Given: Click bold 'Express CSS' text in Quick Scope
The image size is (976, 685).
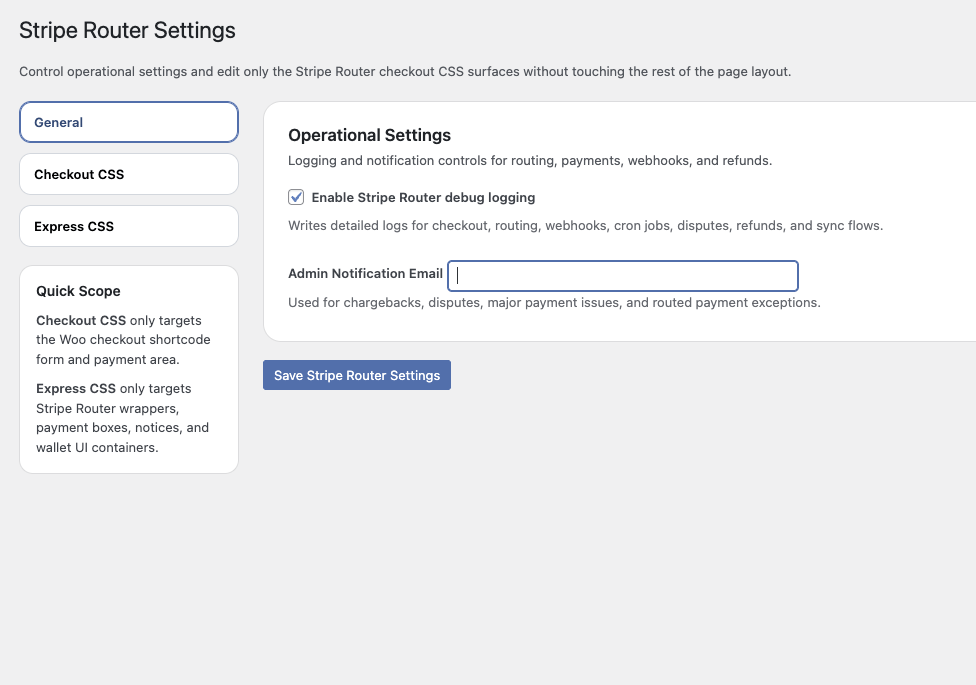Looking at the screenshot, I should (76, 388).
